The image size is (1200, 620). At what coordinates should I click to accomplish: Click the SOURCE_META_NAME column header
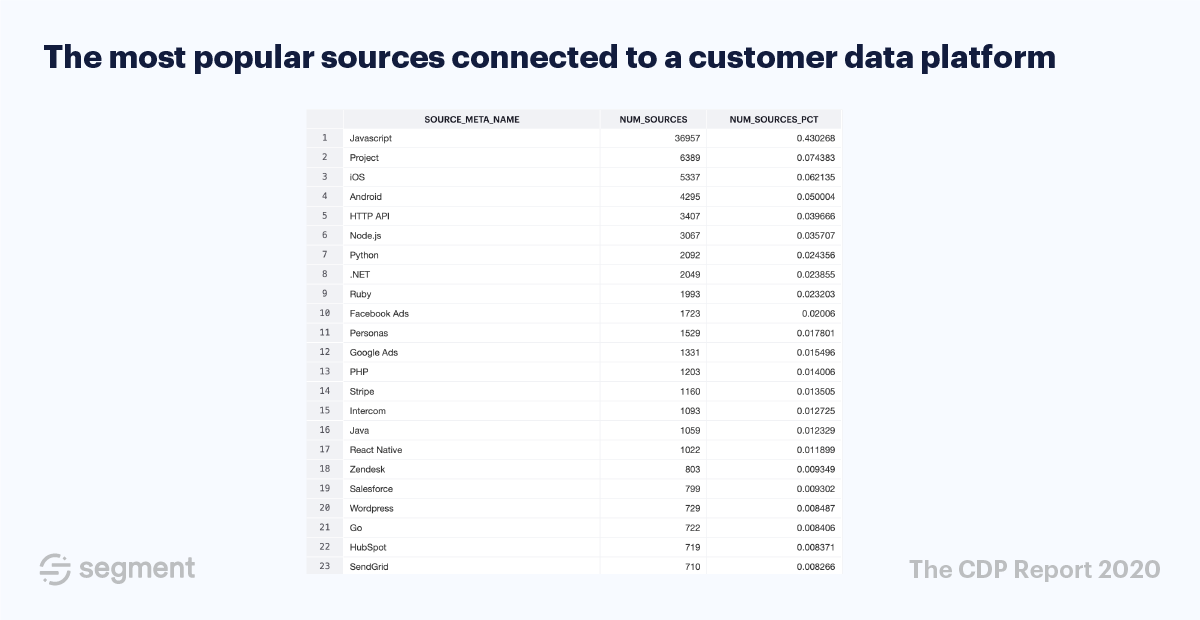pyautogui.click(x=472, y=119)
